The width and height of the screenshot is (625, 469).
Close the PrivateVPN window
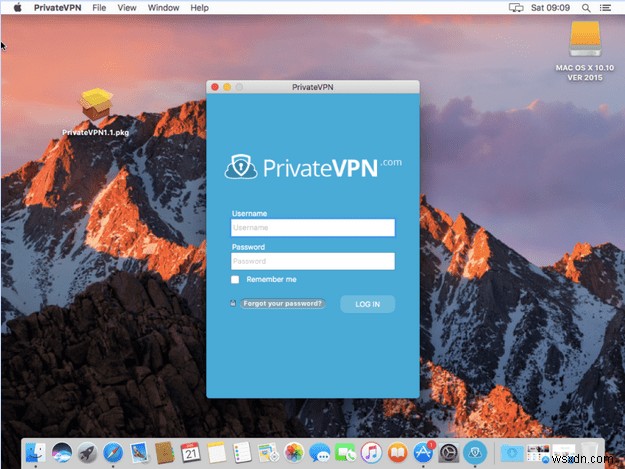click(x=215, y=87)
